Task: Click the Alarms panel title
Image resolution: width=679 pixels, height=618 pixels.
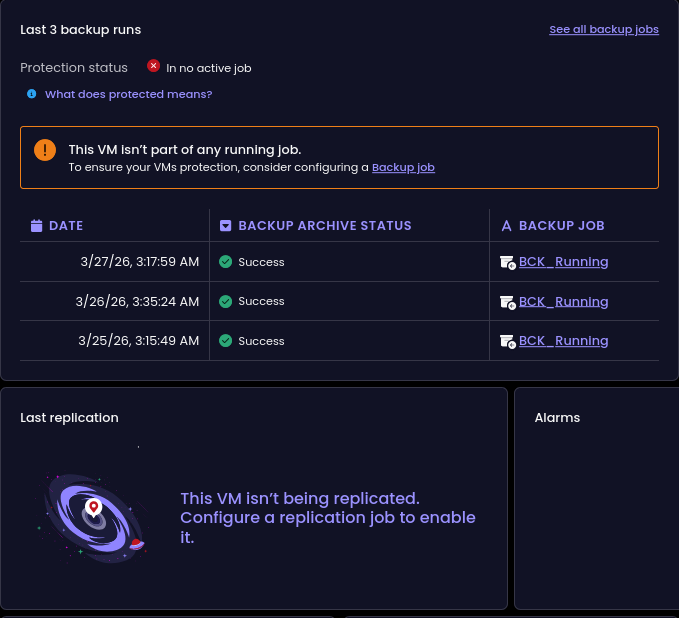Action: pyautogui.click(x=557, y=418)
